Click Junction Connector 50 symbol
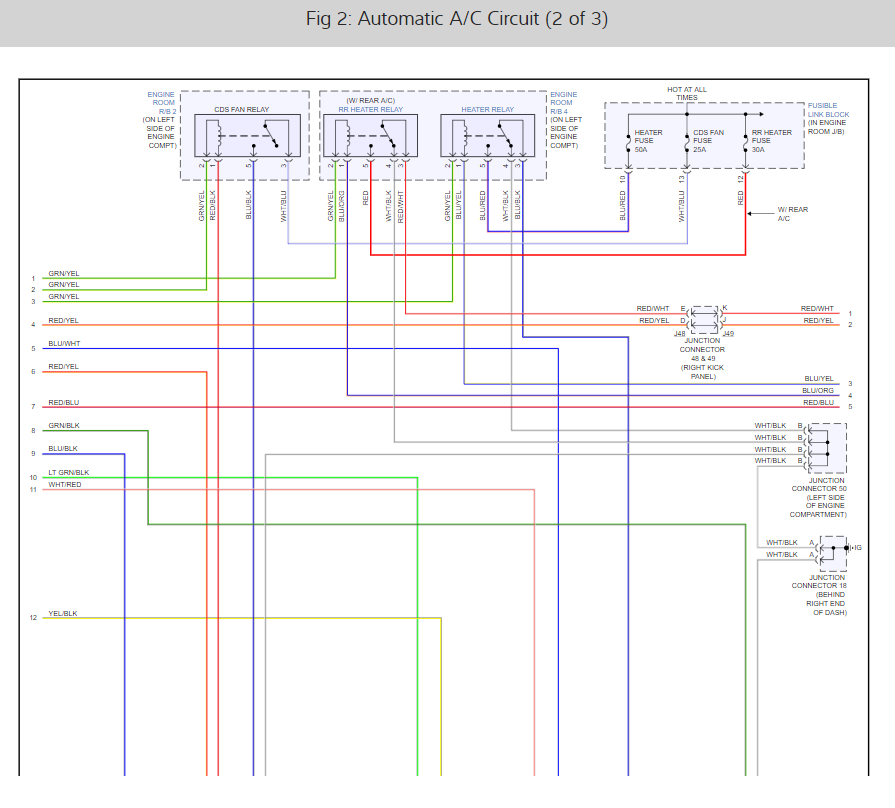 (x=827, y=448)
